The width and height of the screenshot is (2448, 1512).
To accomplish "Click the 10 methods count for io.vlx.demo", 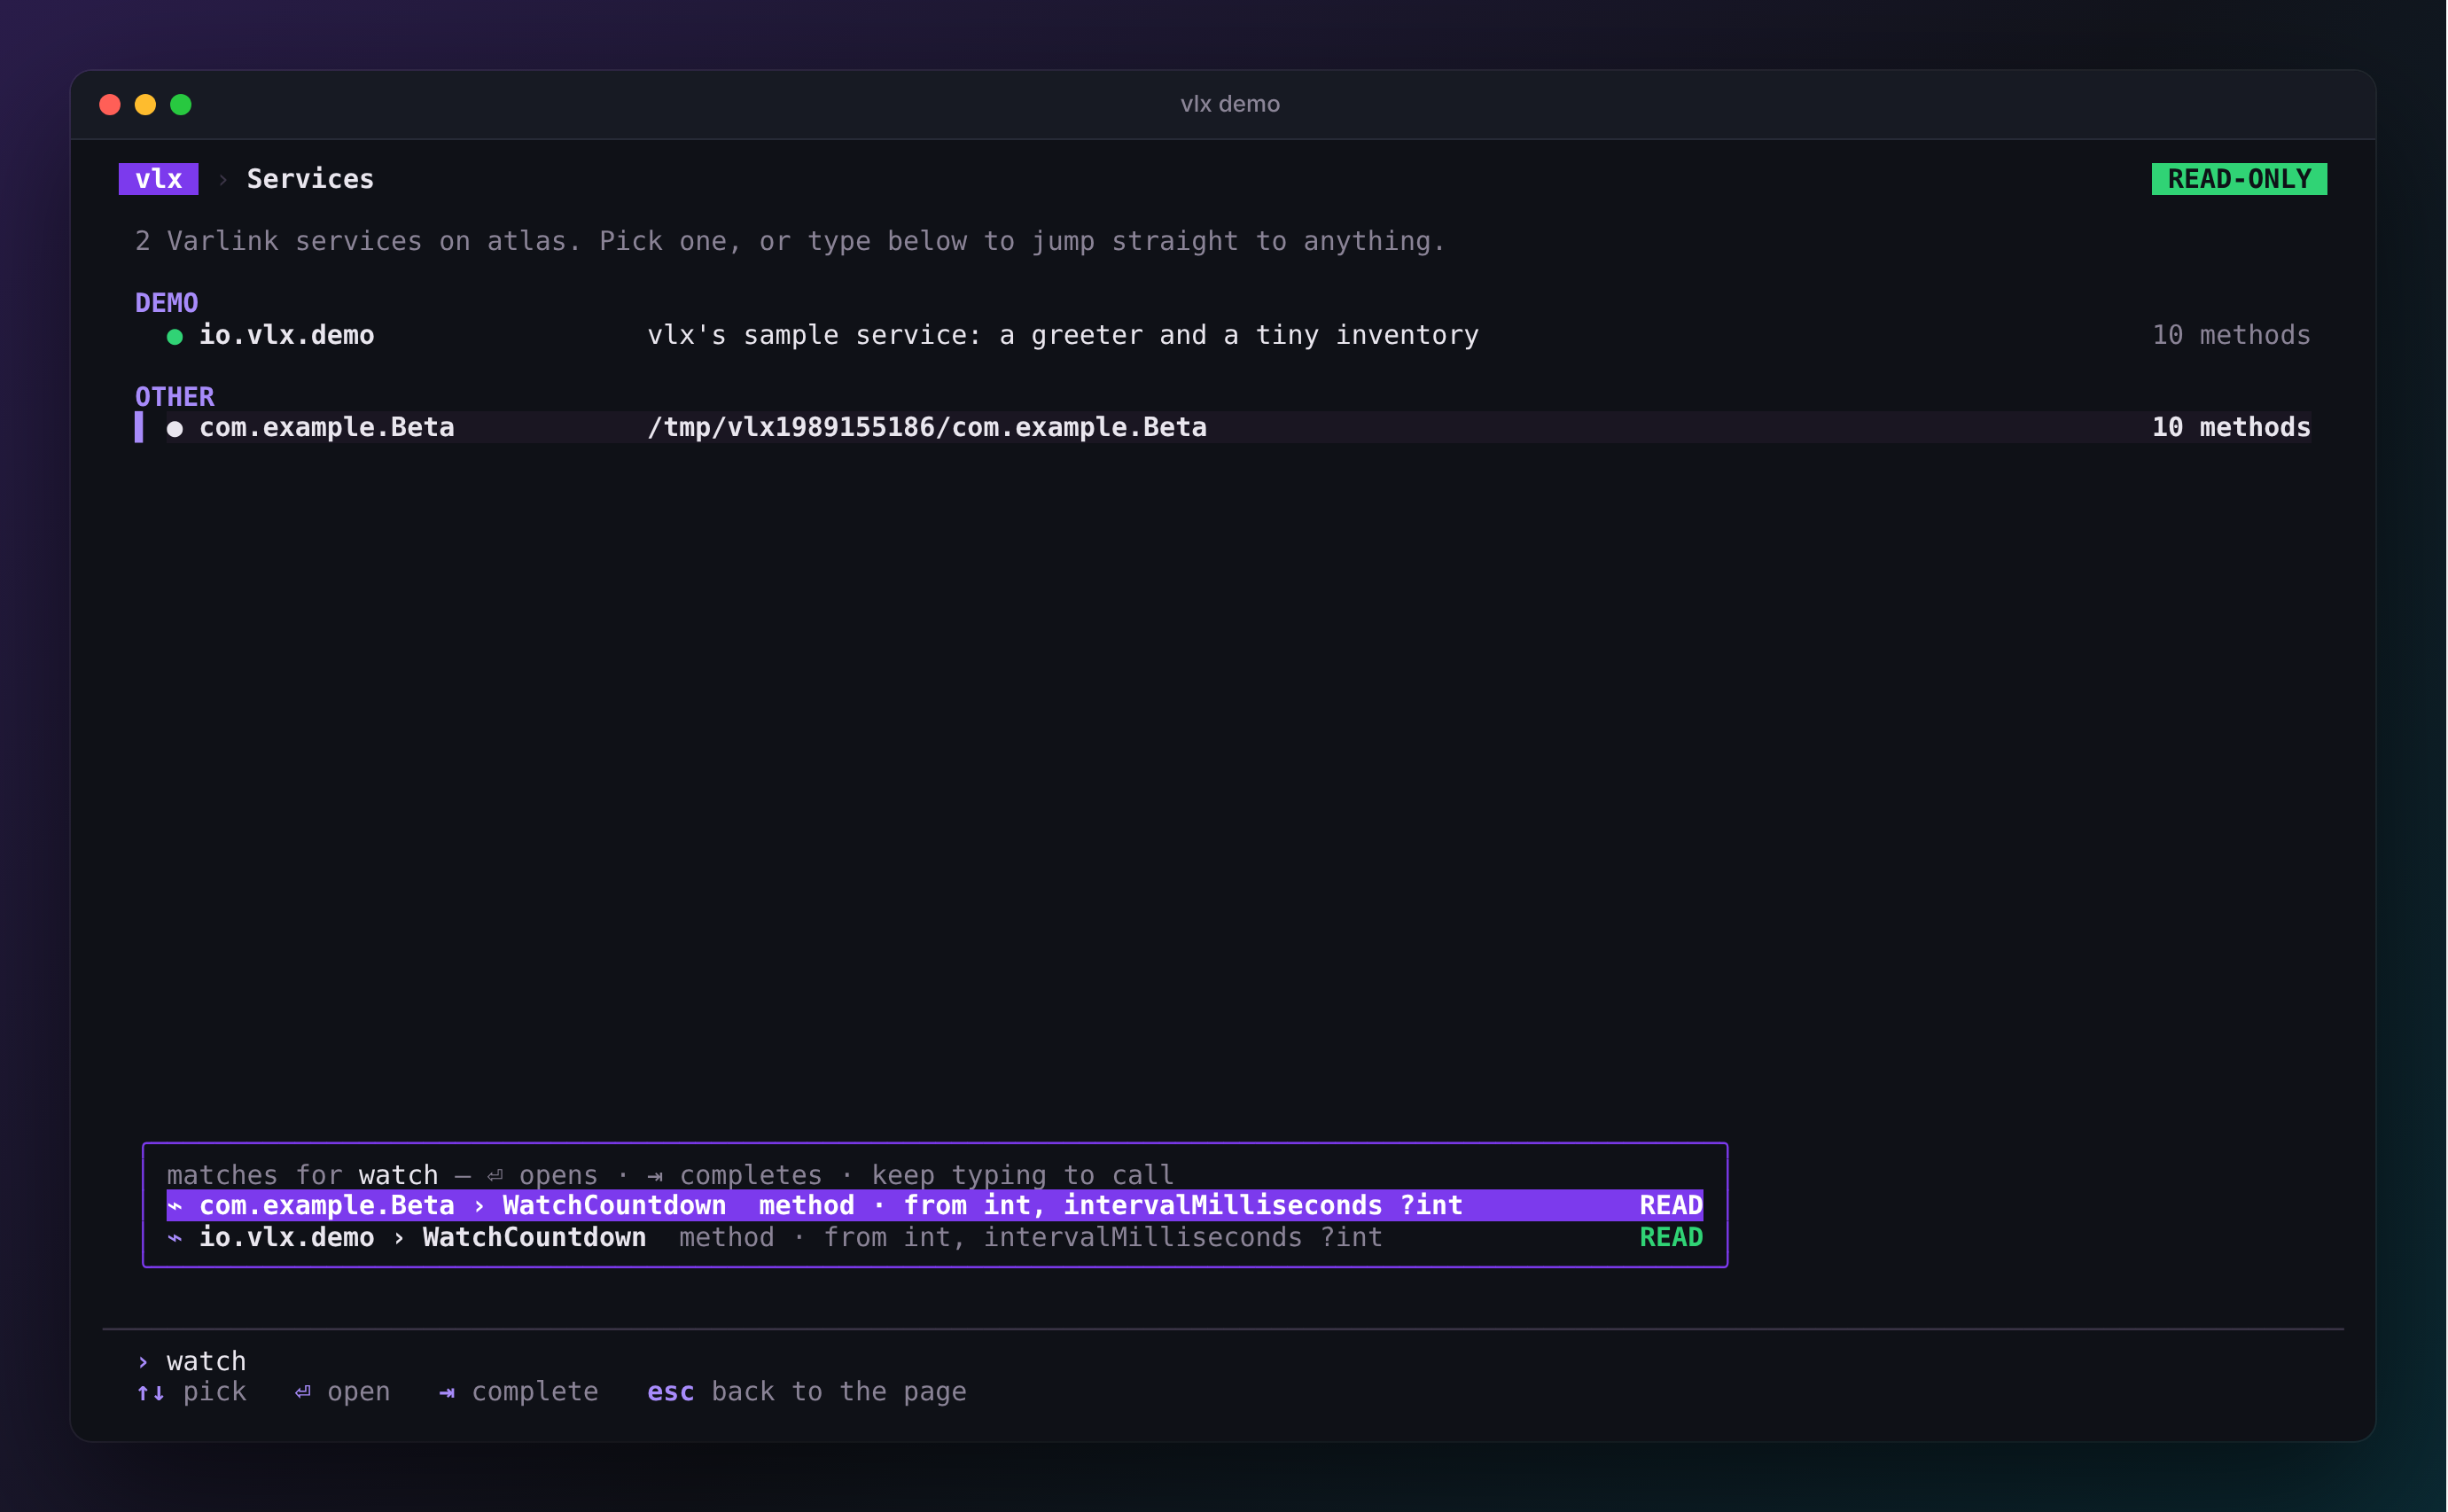I will coord(2231,335).
